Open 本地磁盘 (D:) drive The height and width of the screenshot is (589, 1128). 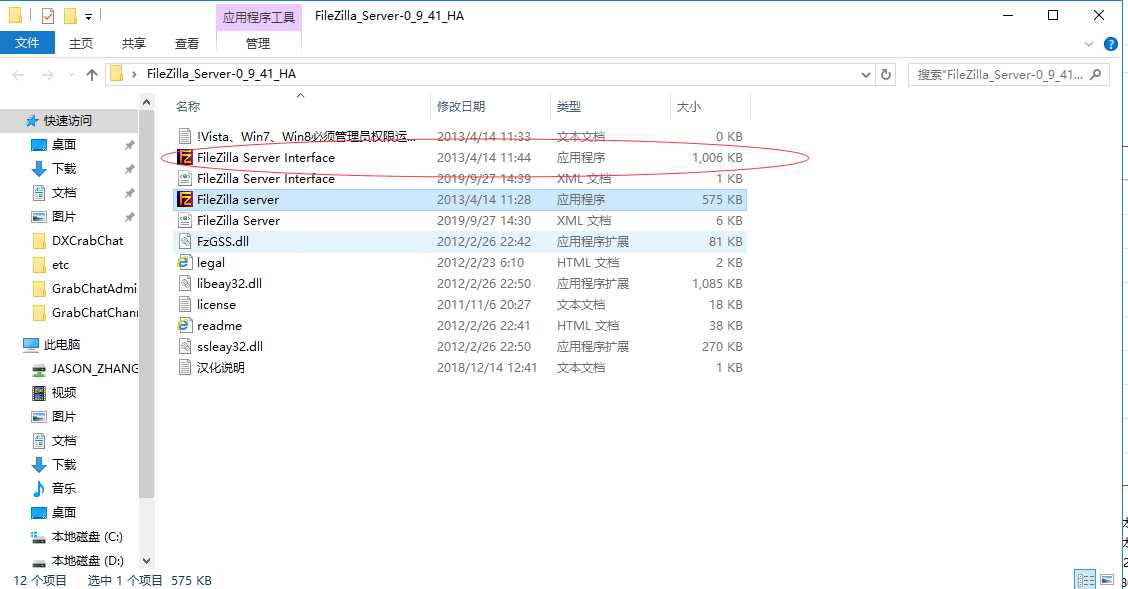(87, 561)
